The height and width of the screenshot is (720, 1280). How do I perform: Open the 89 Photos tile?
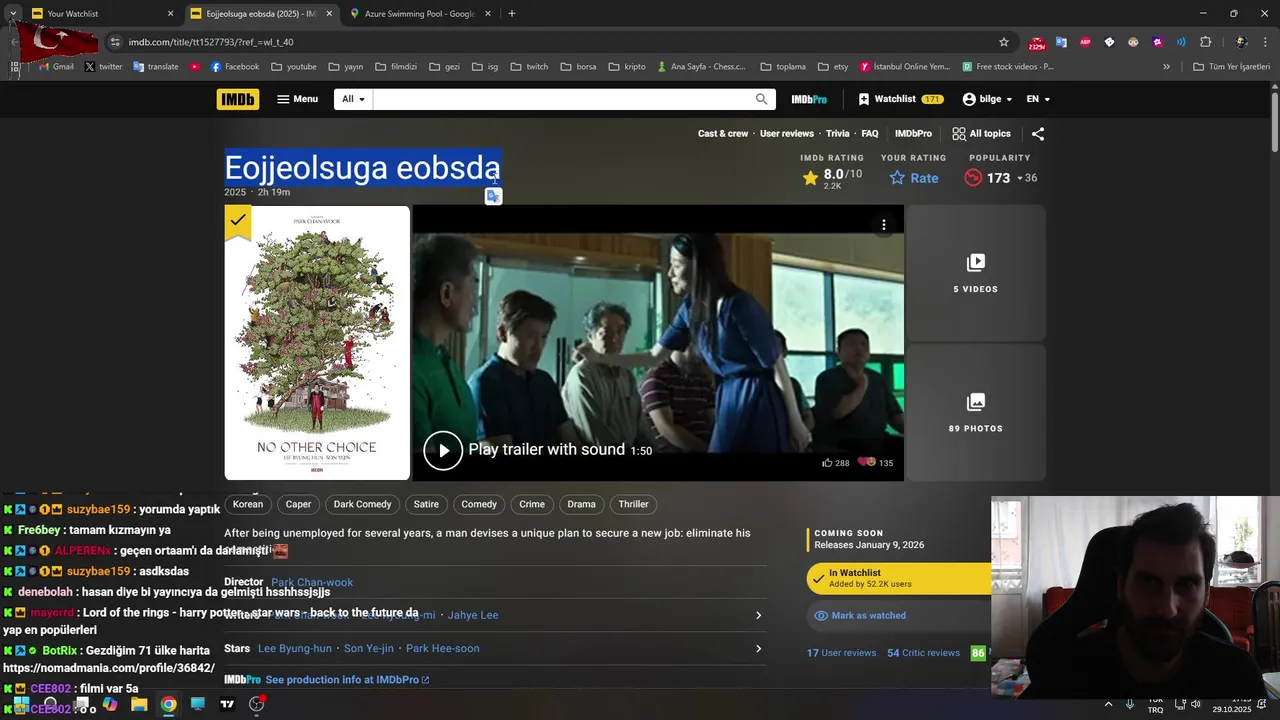coord(976,413)
